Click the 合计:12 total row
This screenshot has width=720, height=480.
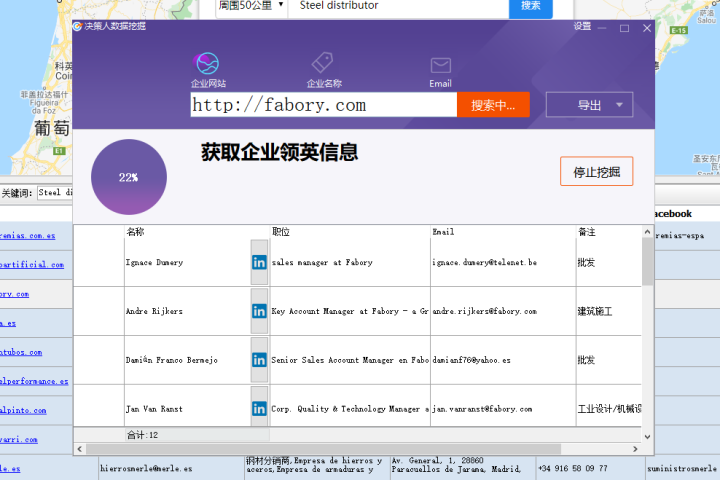(x=357, y=435)
